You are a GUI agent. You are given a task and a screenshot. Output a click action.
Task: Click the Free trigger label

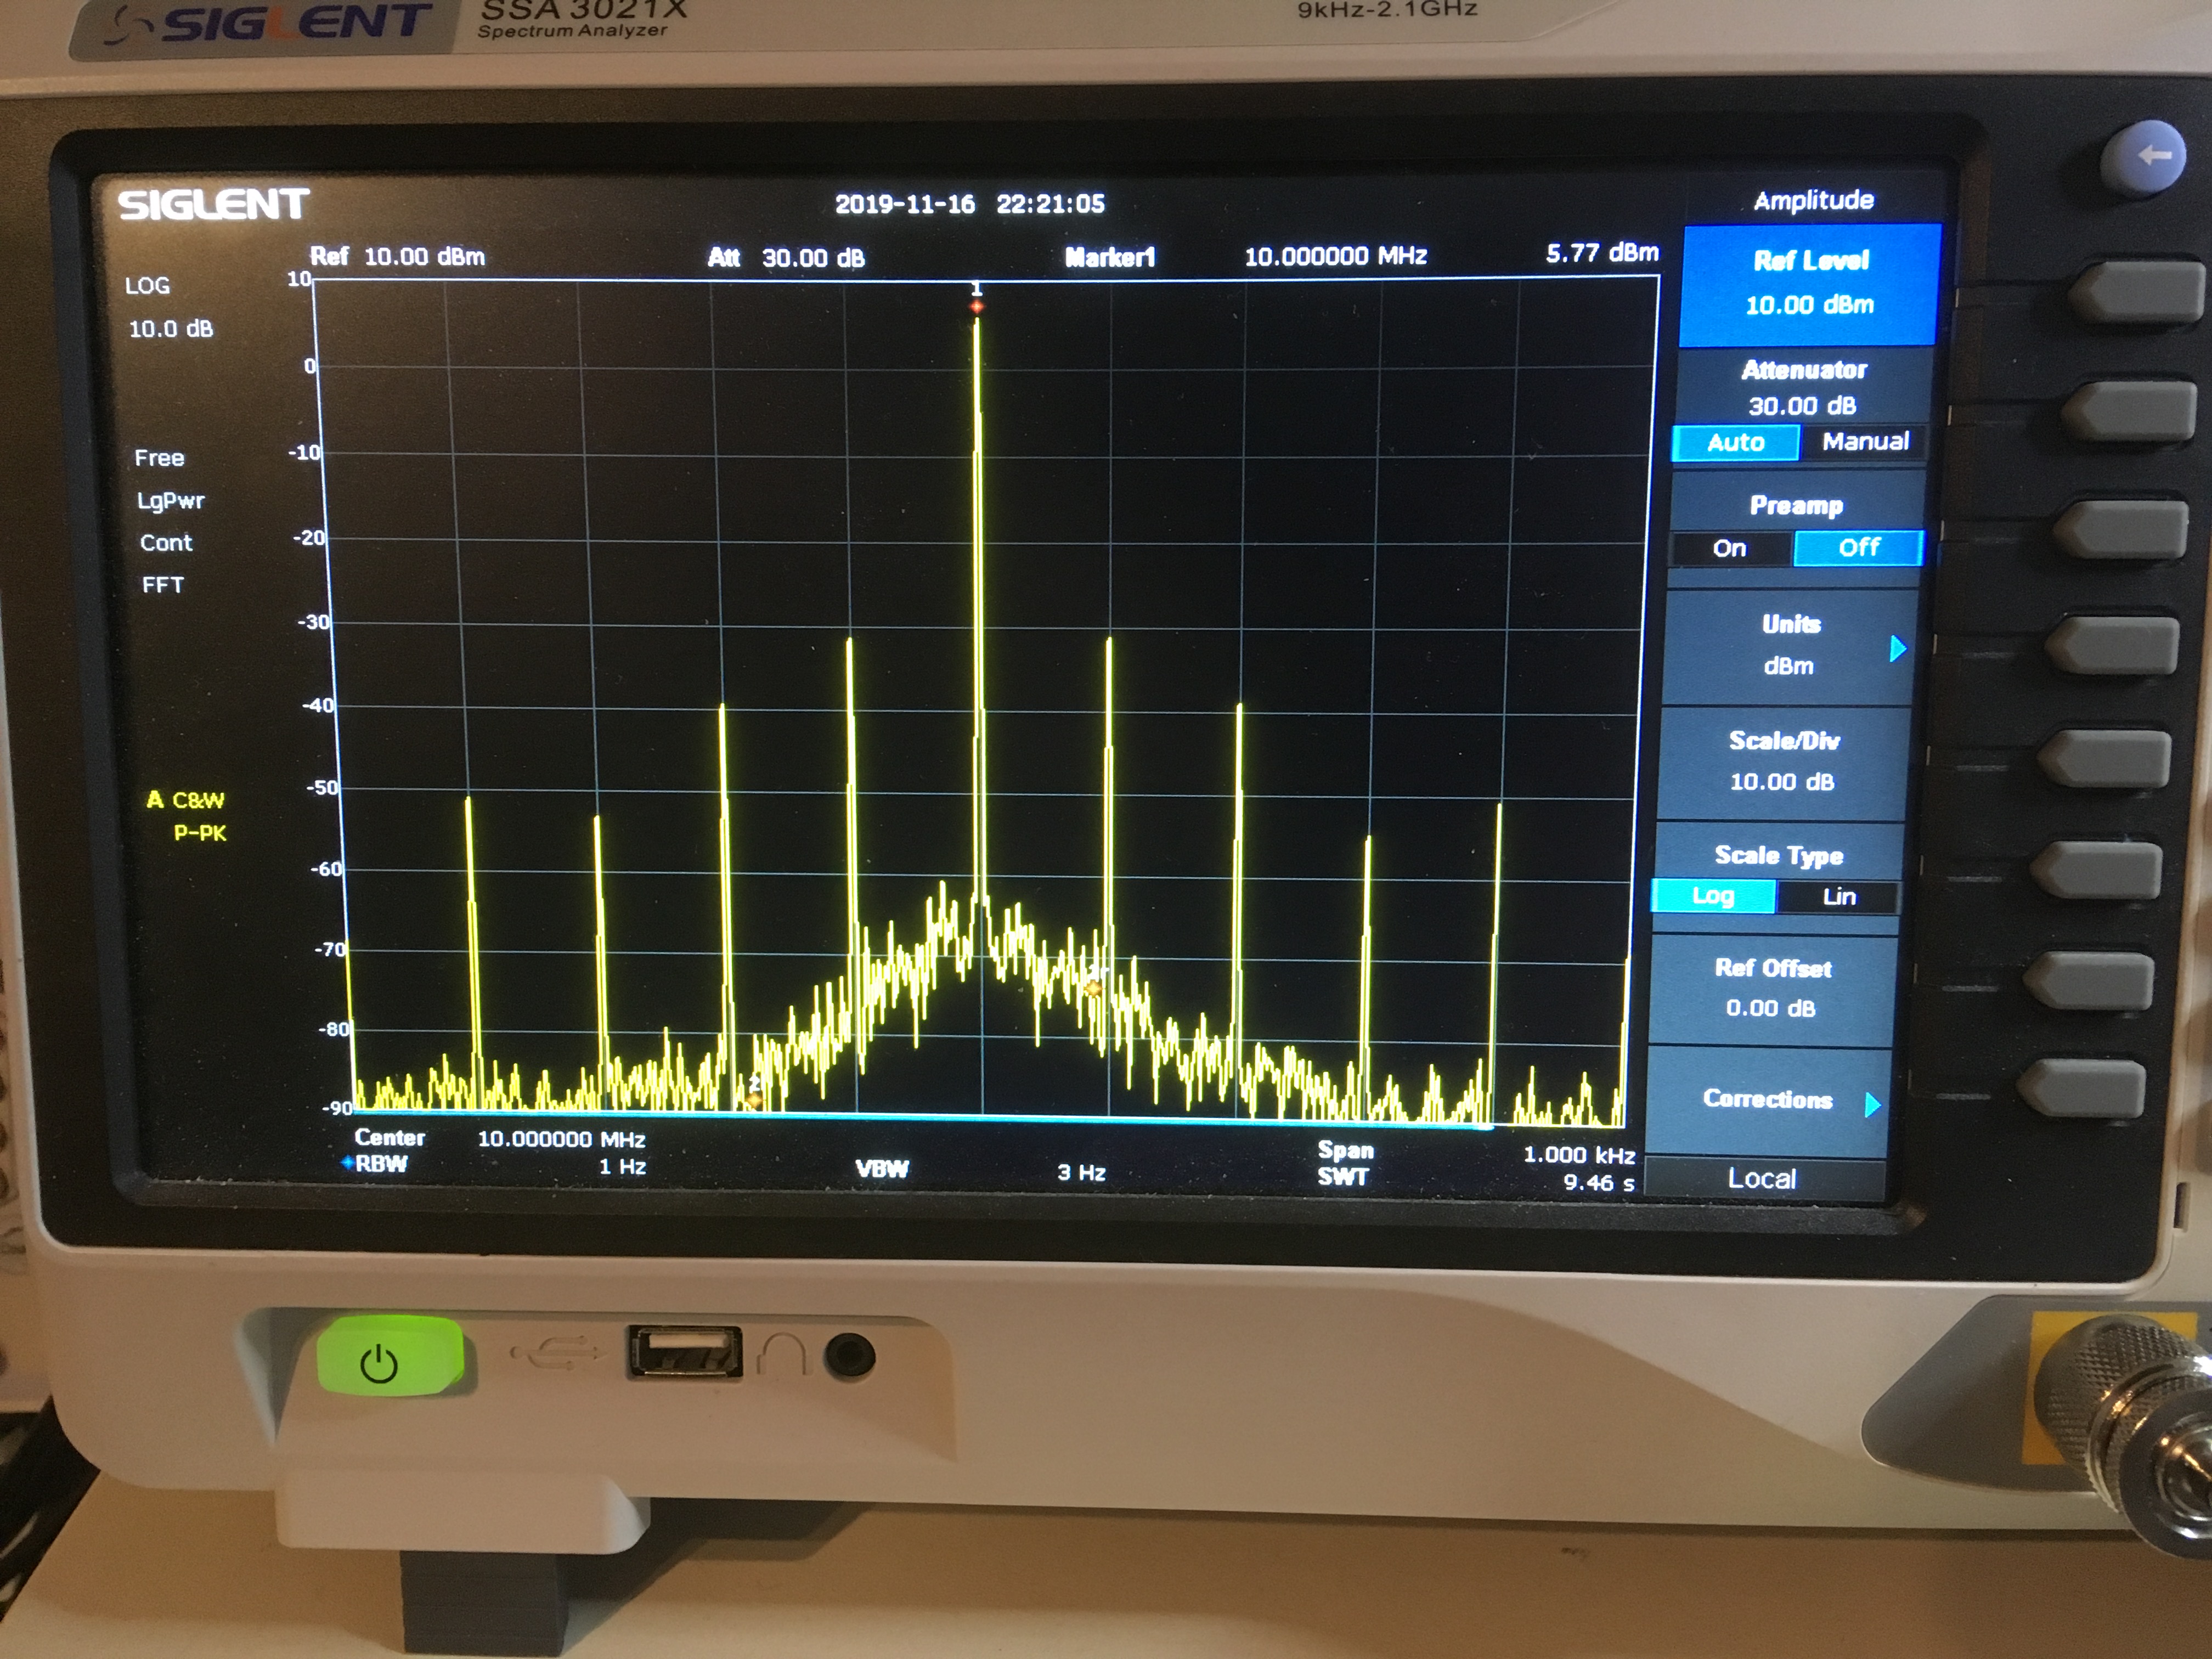click(x=160, y=458)
